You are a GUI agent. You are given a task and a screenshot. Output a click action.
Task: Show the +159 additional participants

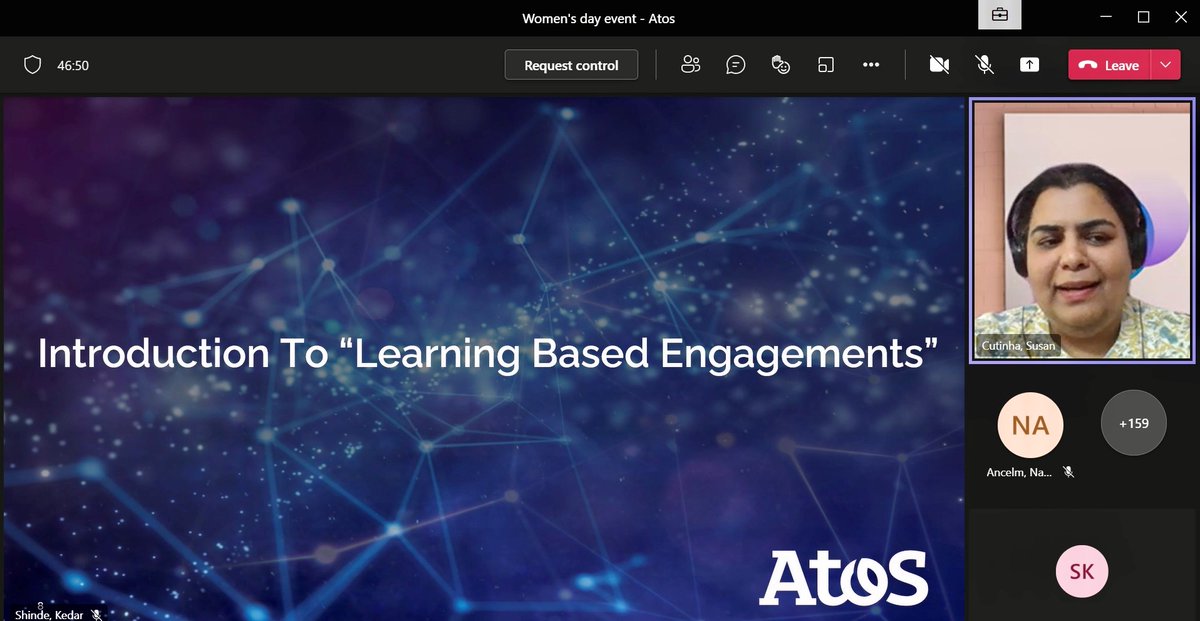pos(1133,423)
